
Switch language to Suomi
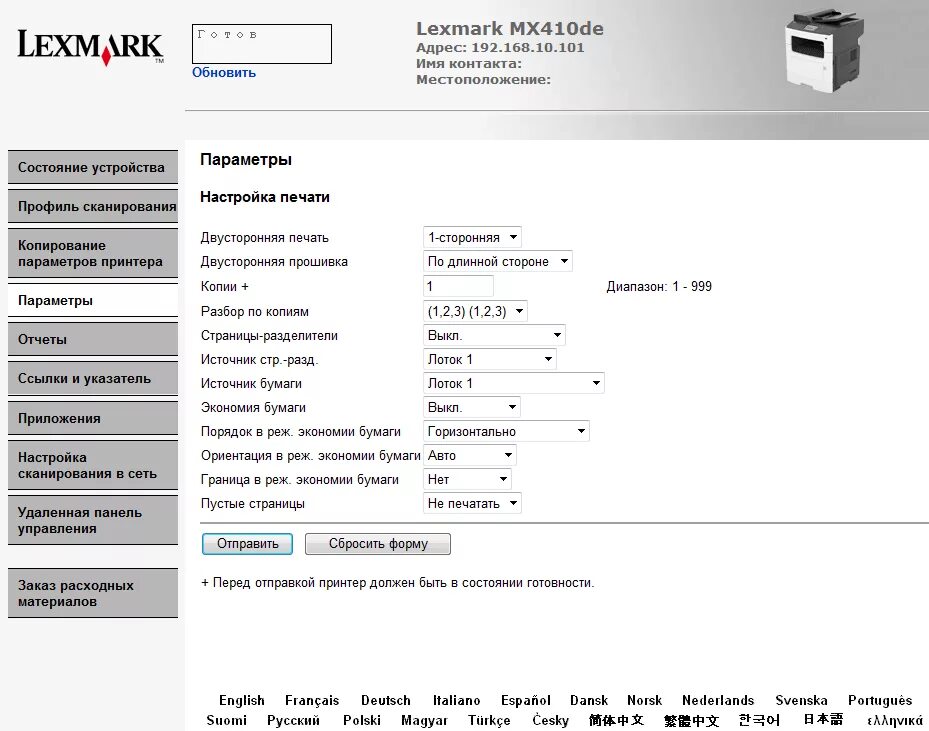[226, 720]
